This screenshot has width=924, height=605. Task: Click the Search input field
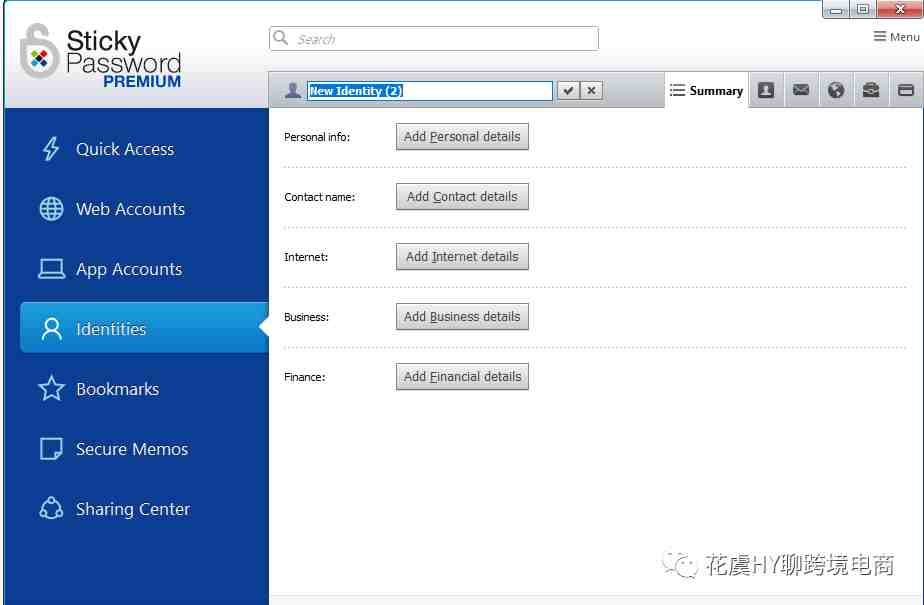point(434,39)
